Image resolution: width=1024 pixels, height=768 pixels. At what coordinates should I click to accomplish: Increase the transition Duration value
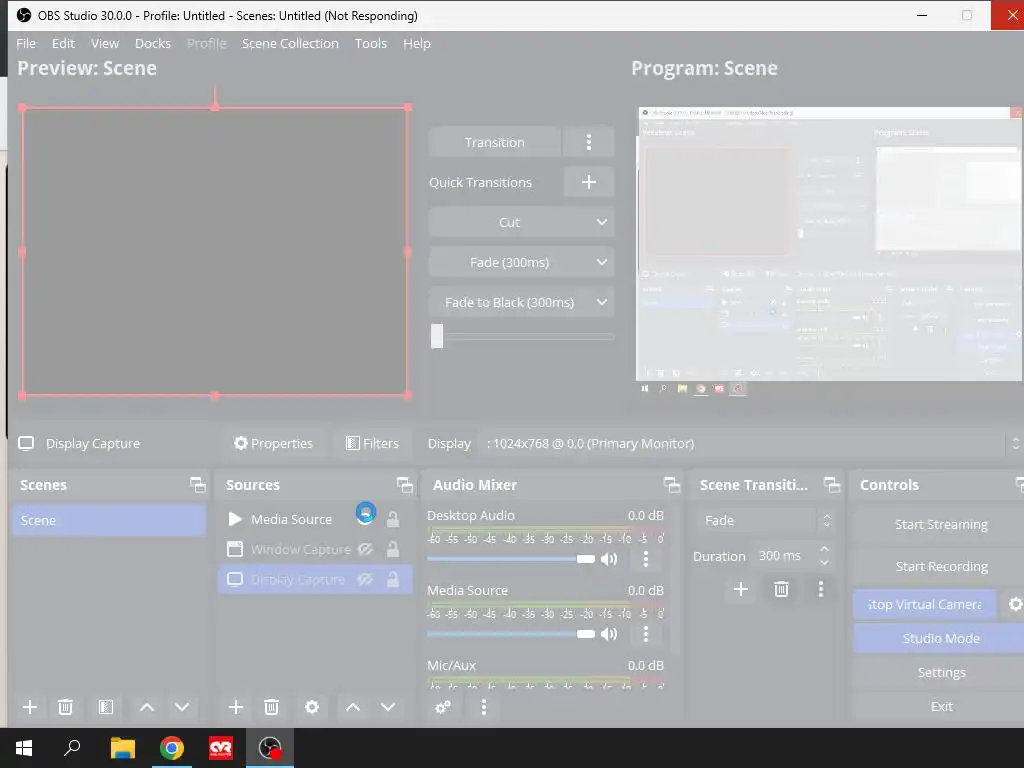[824, 550]
